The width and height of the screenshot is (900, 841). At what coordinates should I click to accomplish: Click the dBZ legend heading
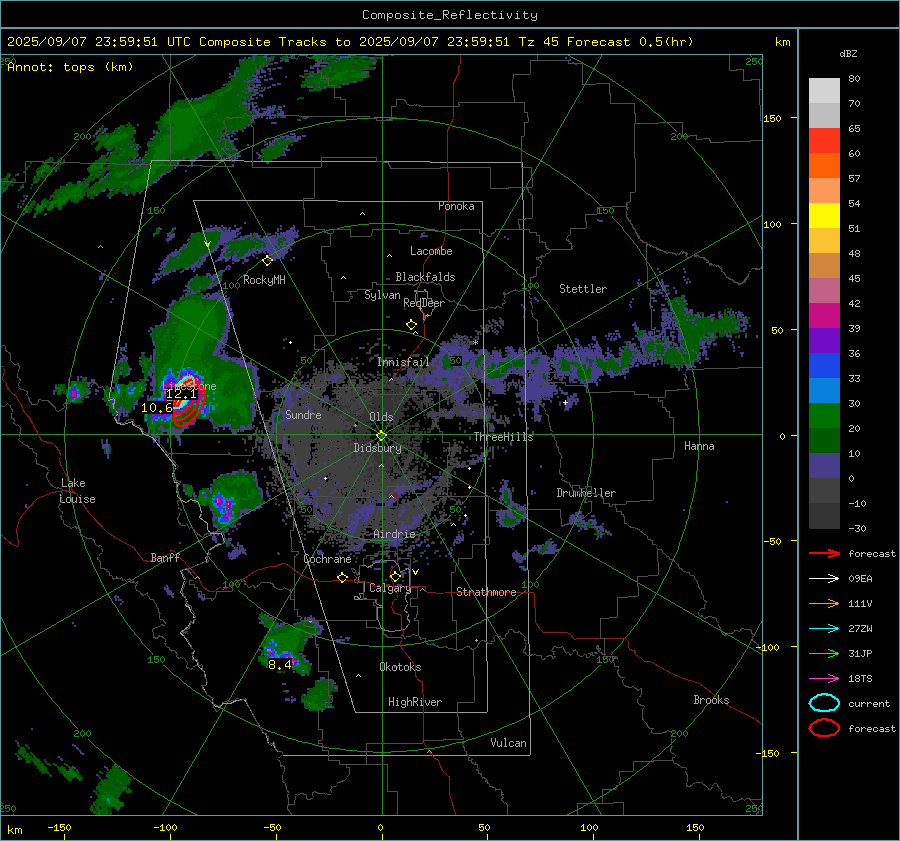848,54
